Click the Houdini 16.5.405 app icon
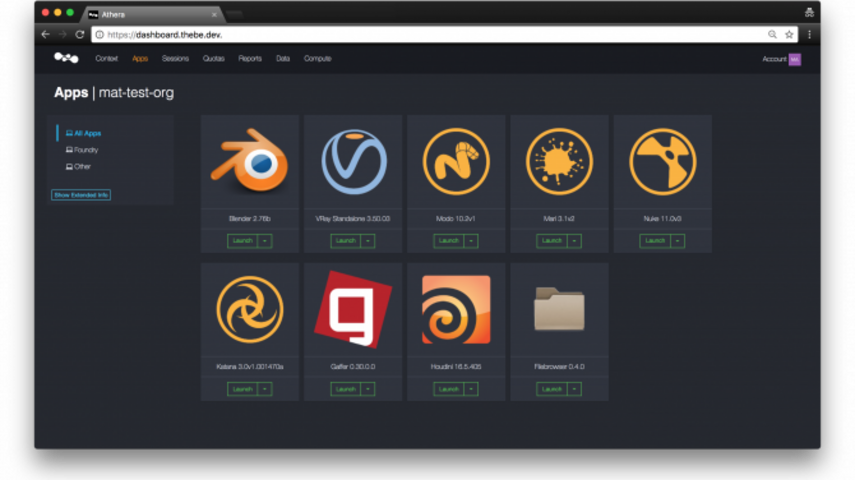 click(456, 309)
